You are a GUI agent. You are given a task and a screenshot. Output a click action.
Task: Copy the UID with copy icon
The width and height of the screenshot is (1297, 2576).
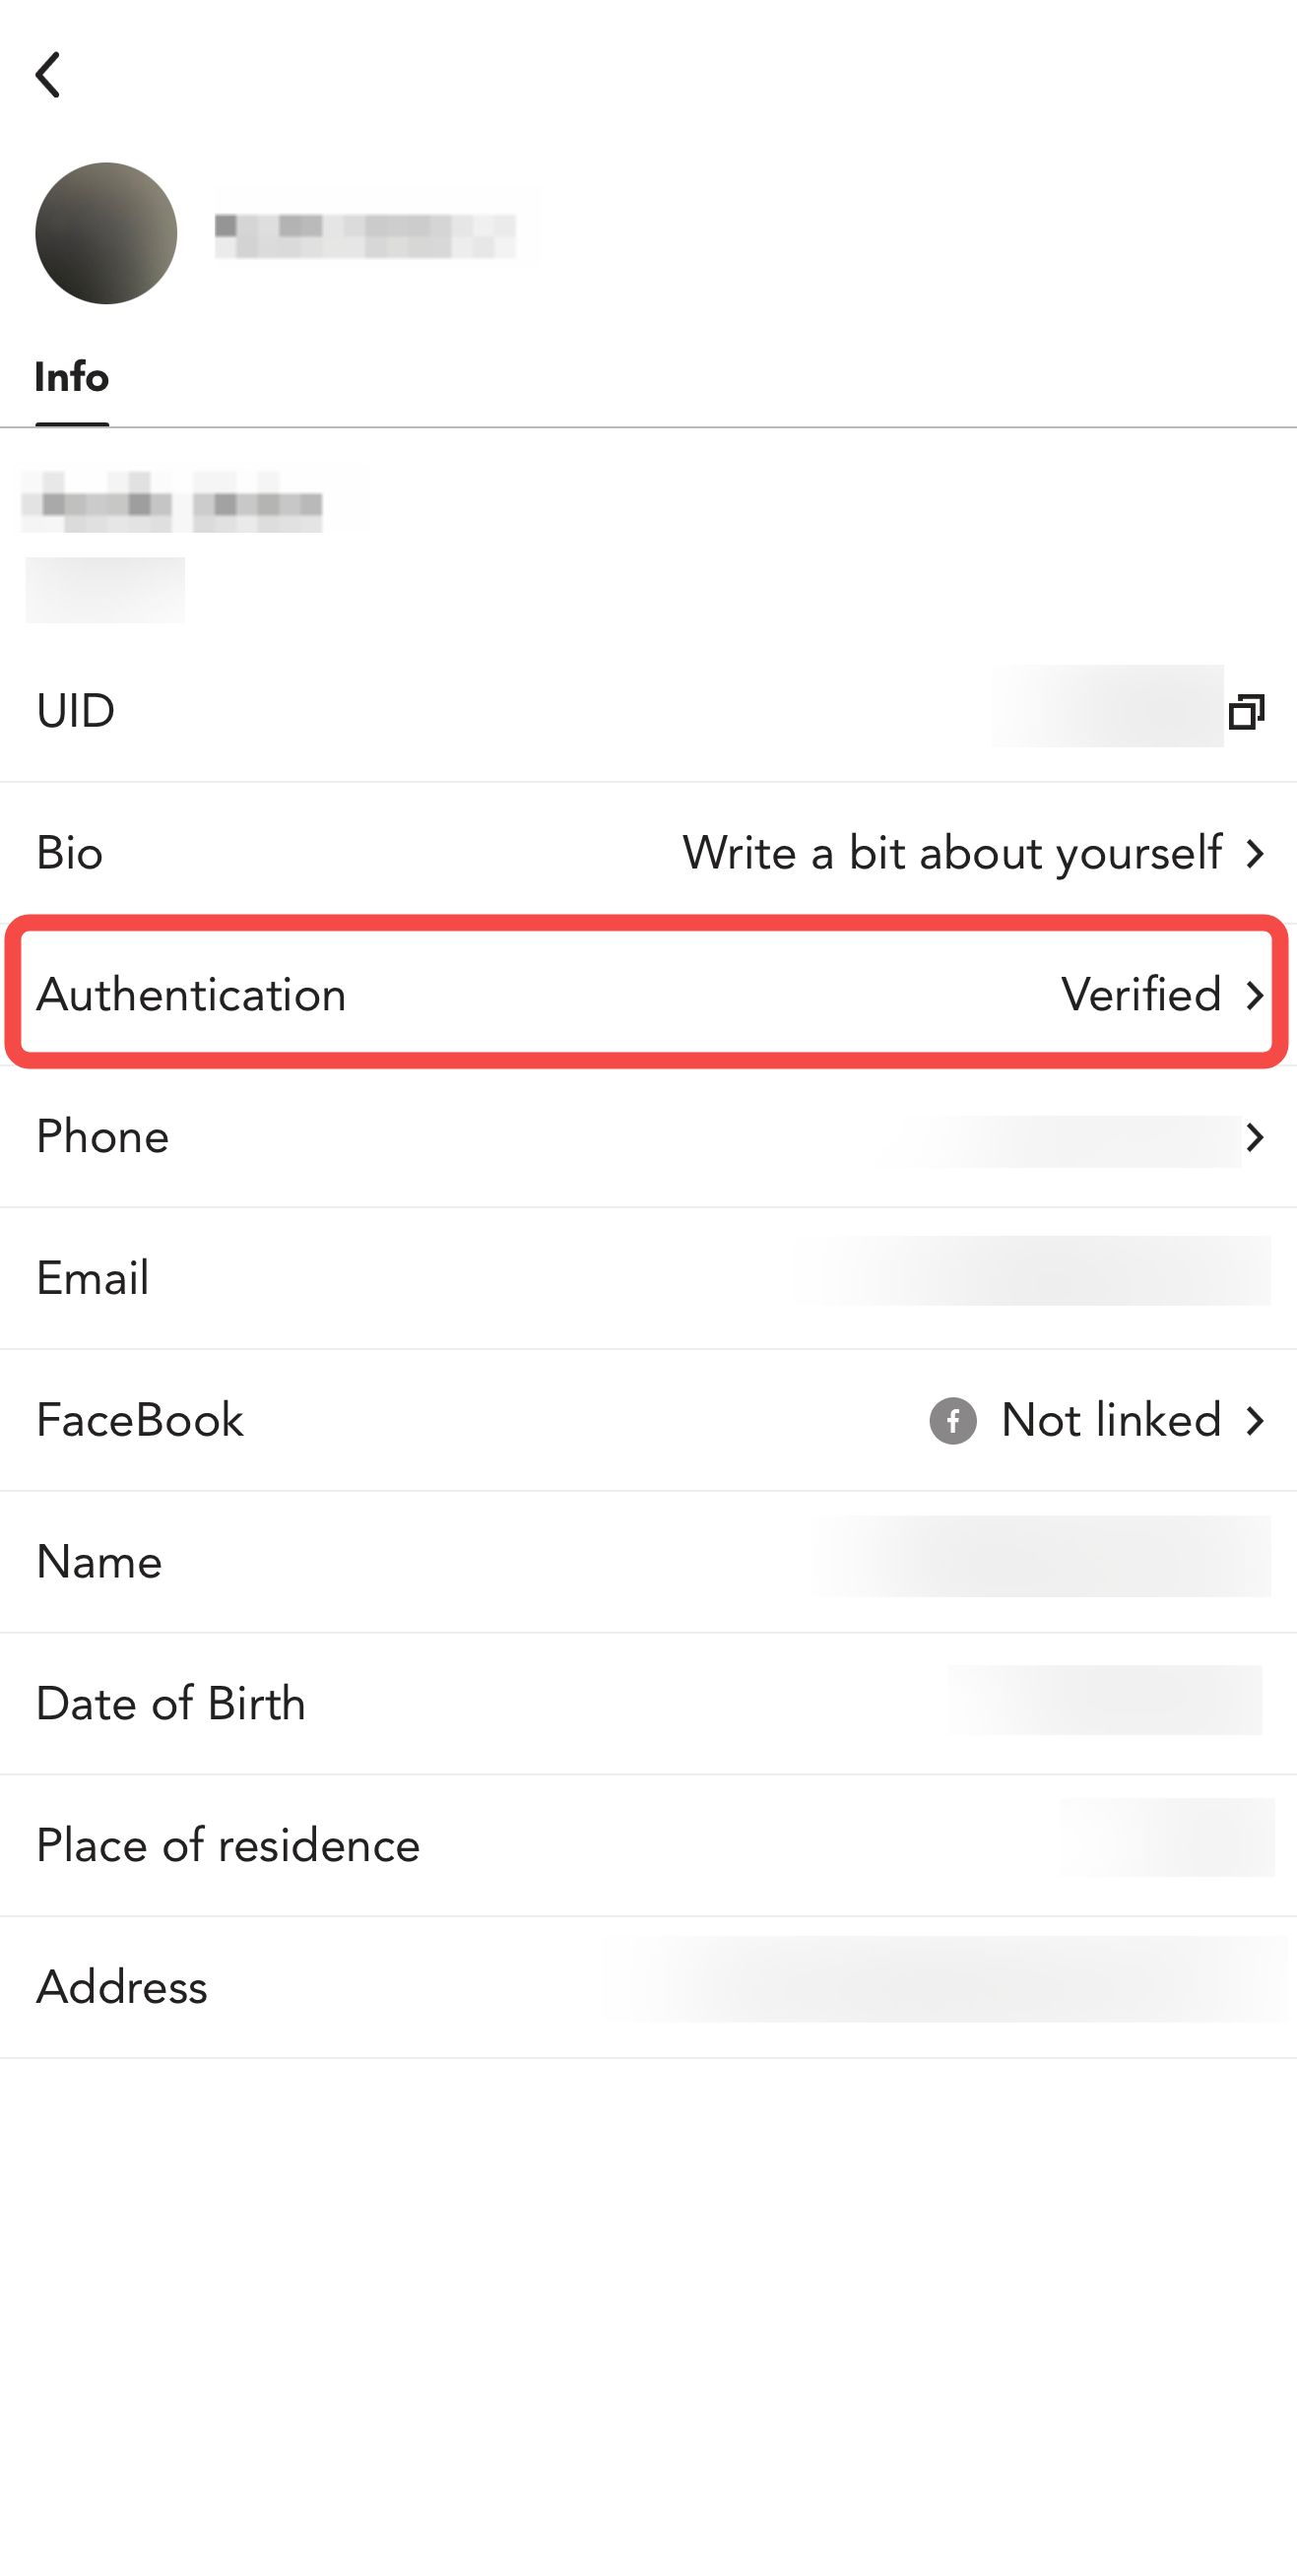(1246, 711)
